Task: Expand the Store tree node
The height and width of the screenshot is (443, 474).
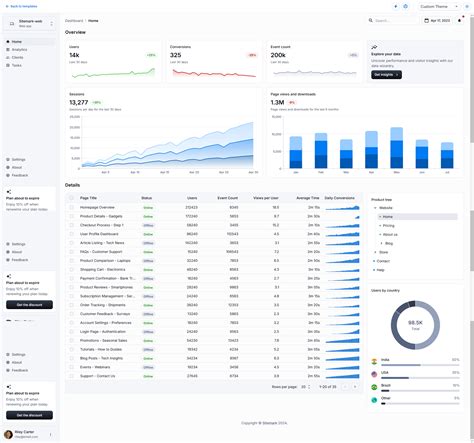Action: coord(375,252)
